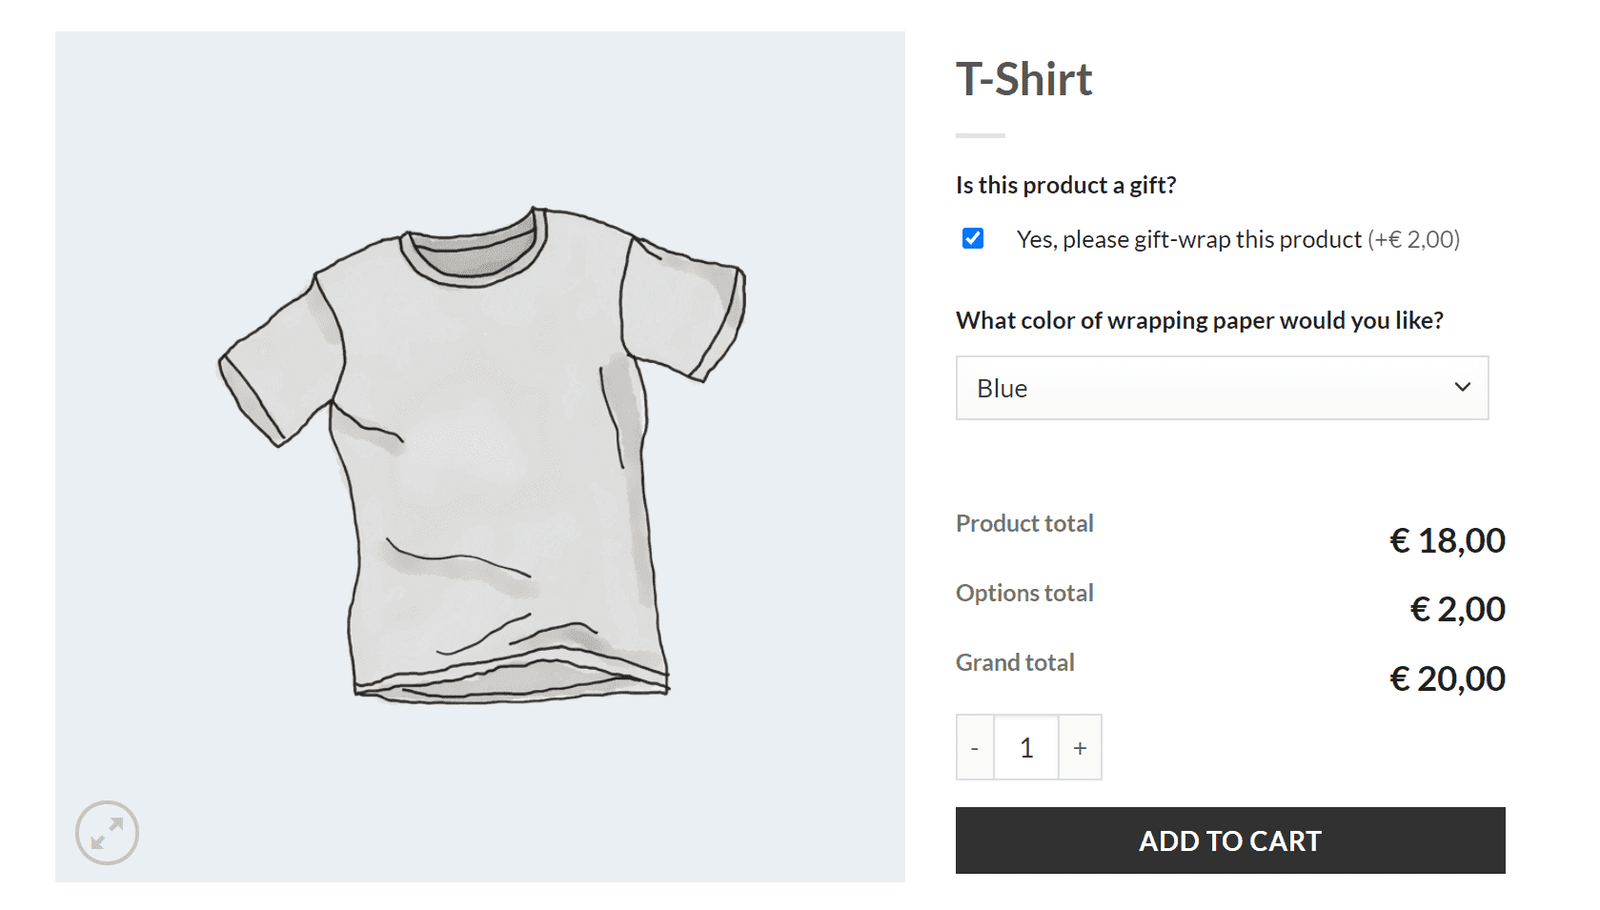Click the Options total label
Image resolution: width=1600 pixels, height=910 pixels.
pyautogui.click(x=1024, y=593)
